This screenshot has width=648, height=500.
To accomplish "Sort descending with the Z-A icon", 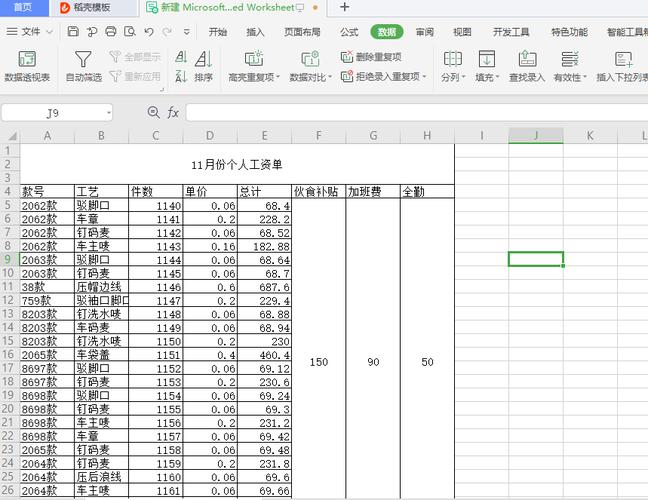I will point(181,76).
